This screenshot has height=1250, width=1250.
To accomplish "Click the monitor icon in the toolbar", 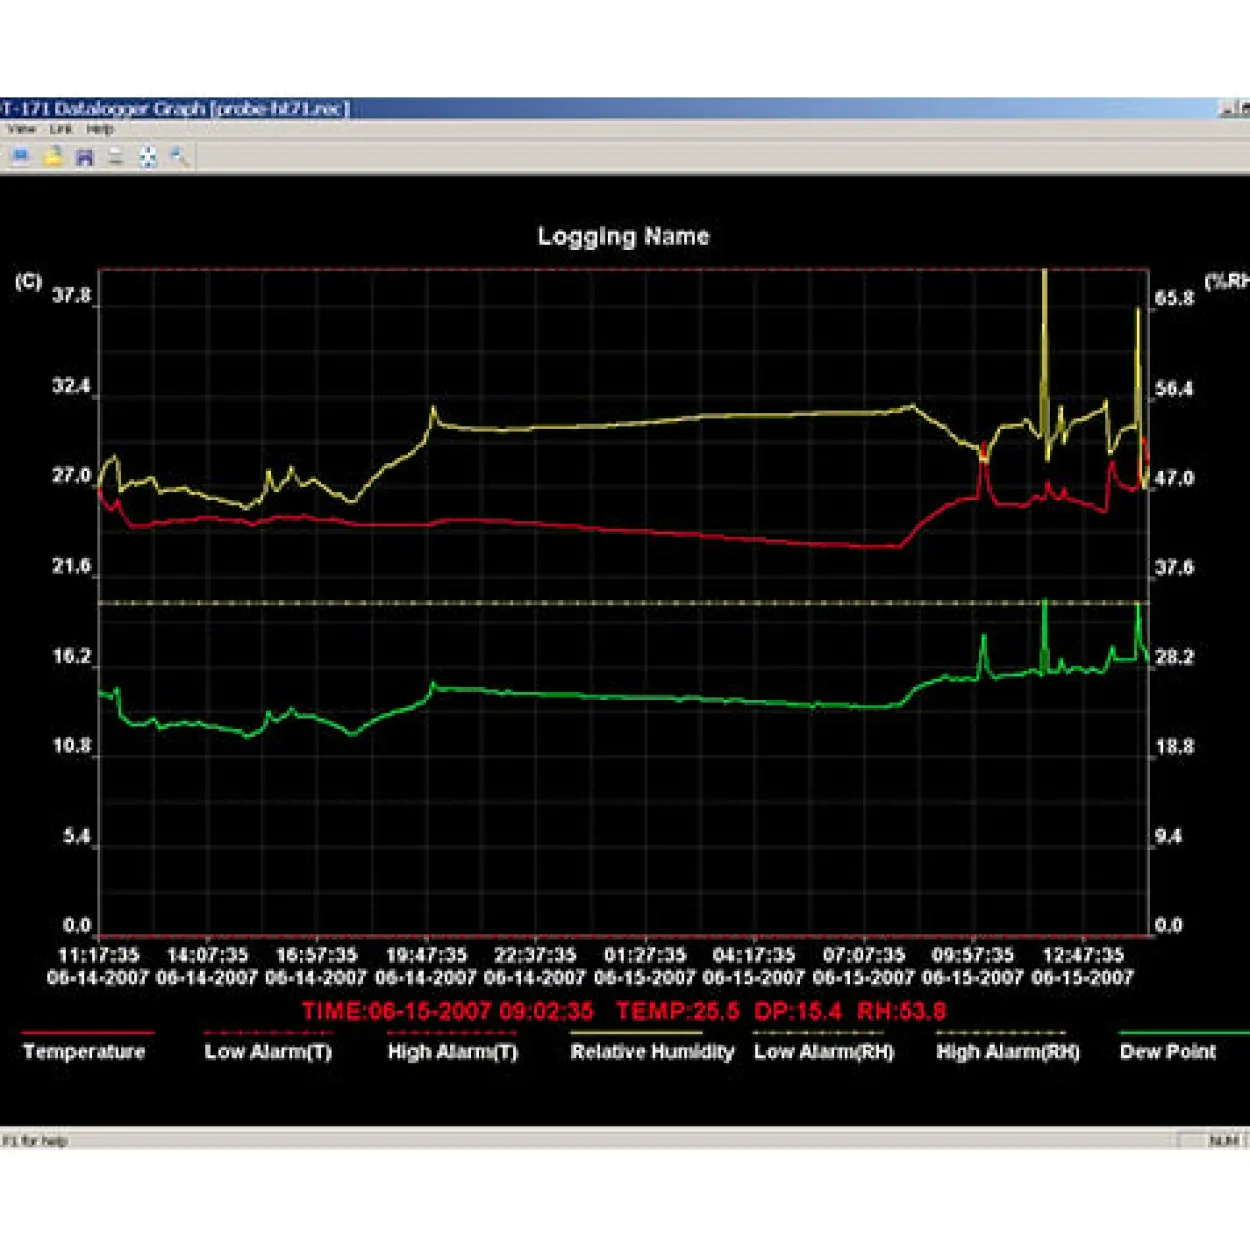I will pos(20,156).
